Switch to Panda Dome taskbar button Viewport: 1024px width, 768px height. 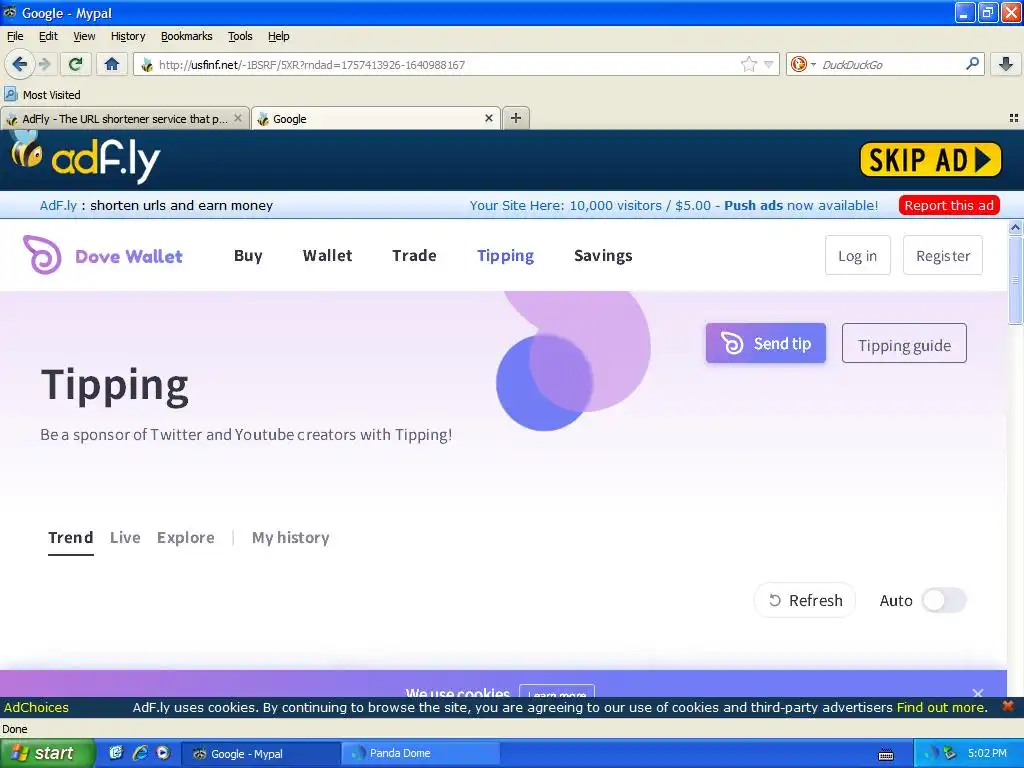pyautogui.click(x=421, y=753)
